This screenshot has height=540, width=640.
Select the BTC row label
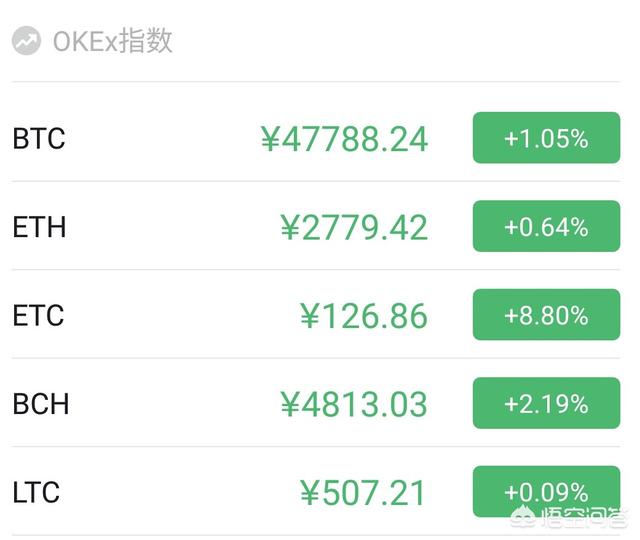point(39,138)
